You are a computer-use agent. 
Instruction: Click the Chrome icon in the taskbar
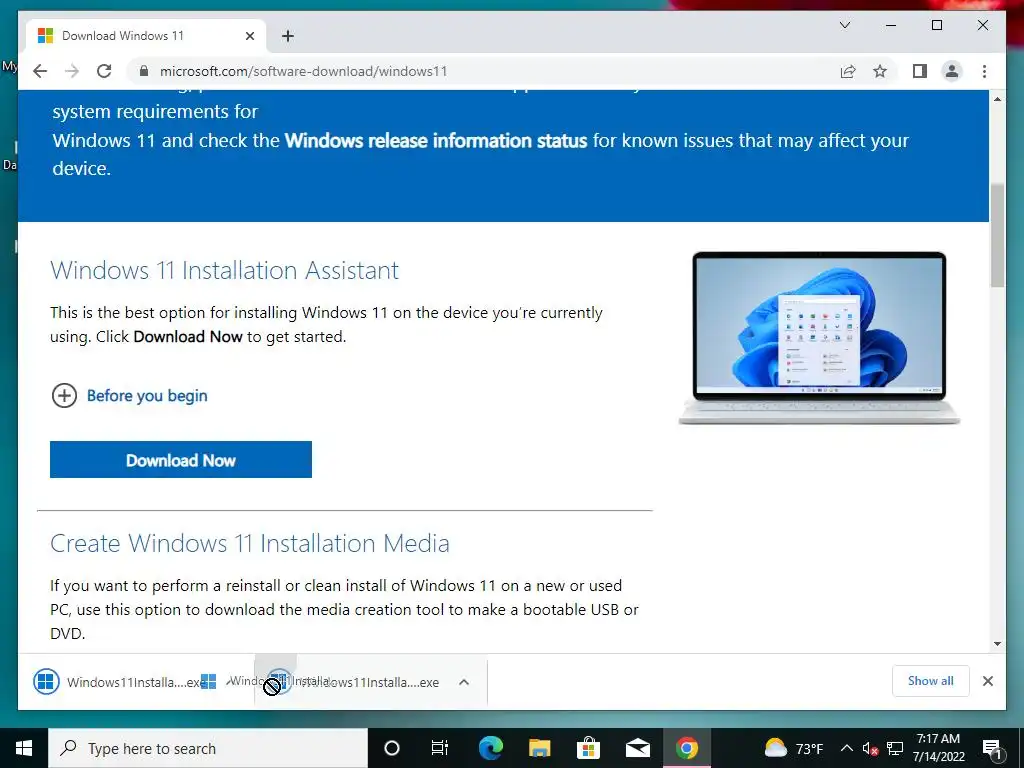click(686, 748)
